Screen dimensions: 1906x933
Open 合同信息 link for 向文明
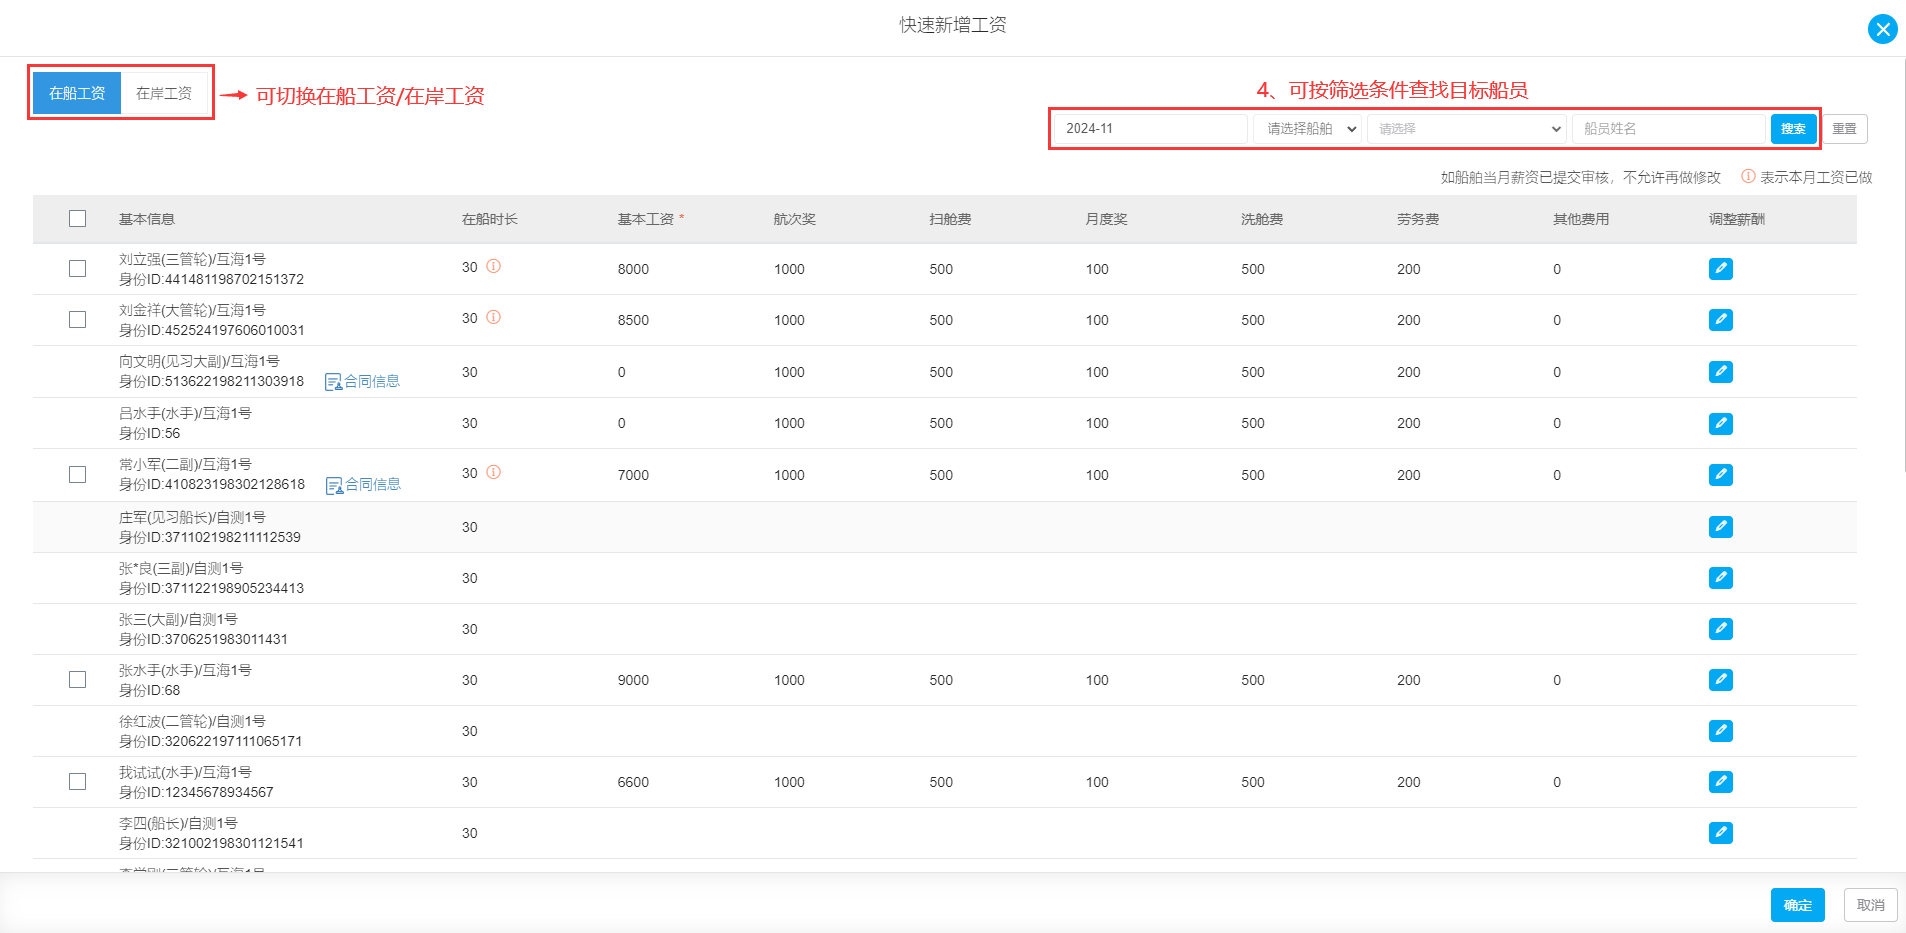363,381
